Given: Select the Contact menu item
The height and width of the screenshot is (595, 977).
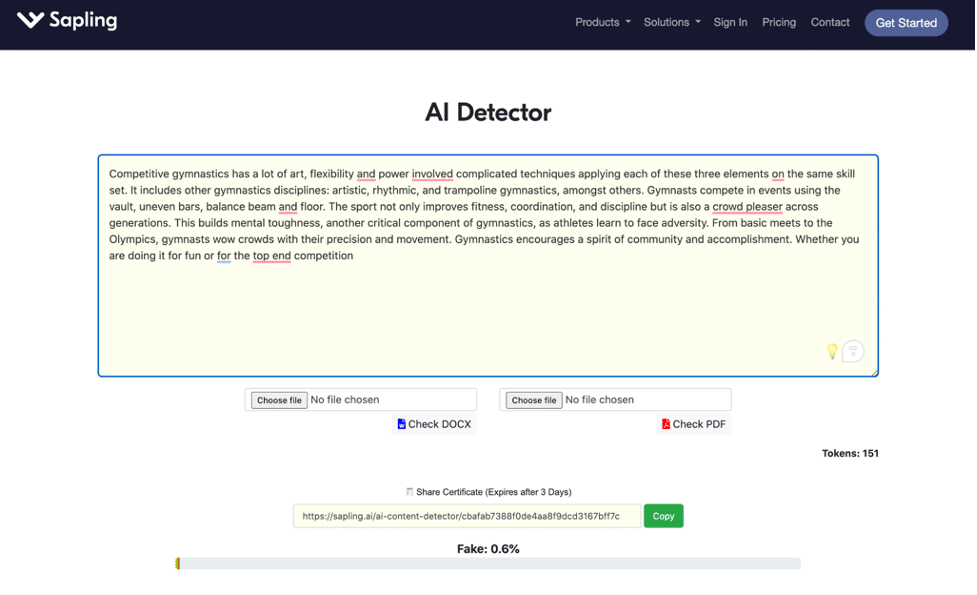Looking at the screenshot, I should [x=830, y=21].
